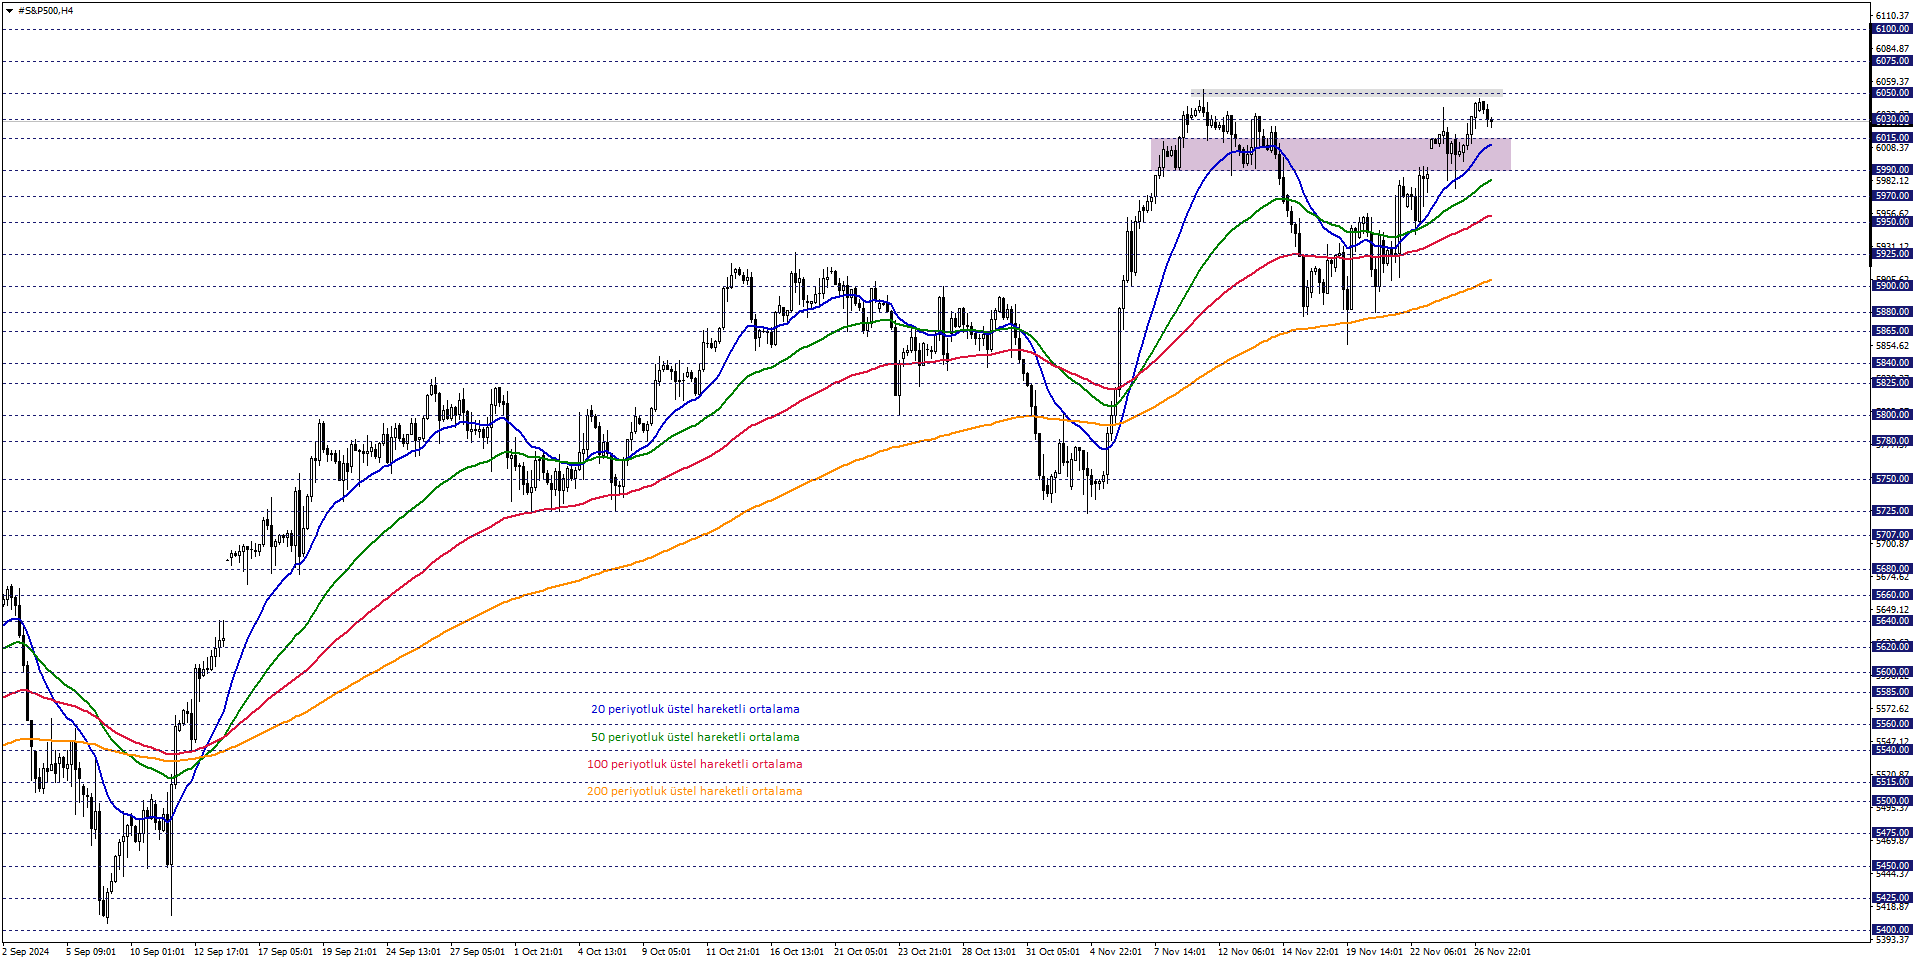Click the '27 Sep 05:01' time axis label
1916x963 pixels.
pos(477,952)
